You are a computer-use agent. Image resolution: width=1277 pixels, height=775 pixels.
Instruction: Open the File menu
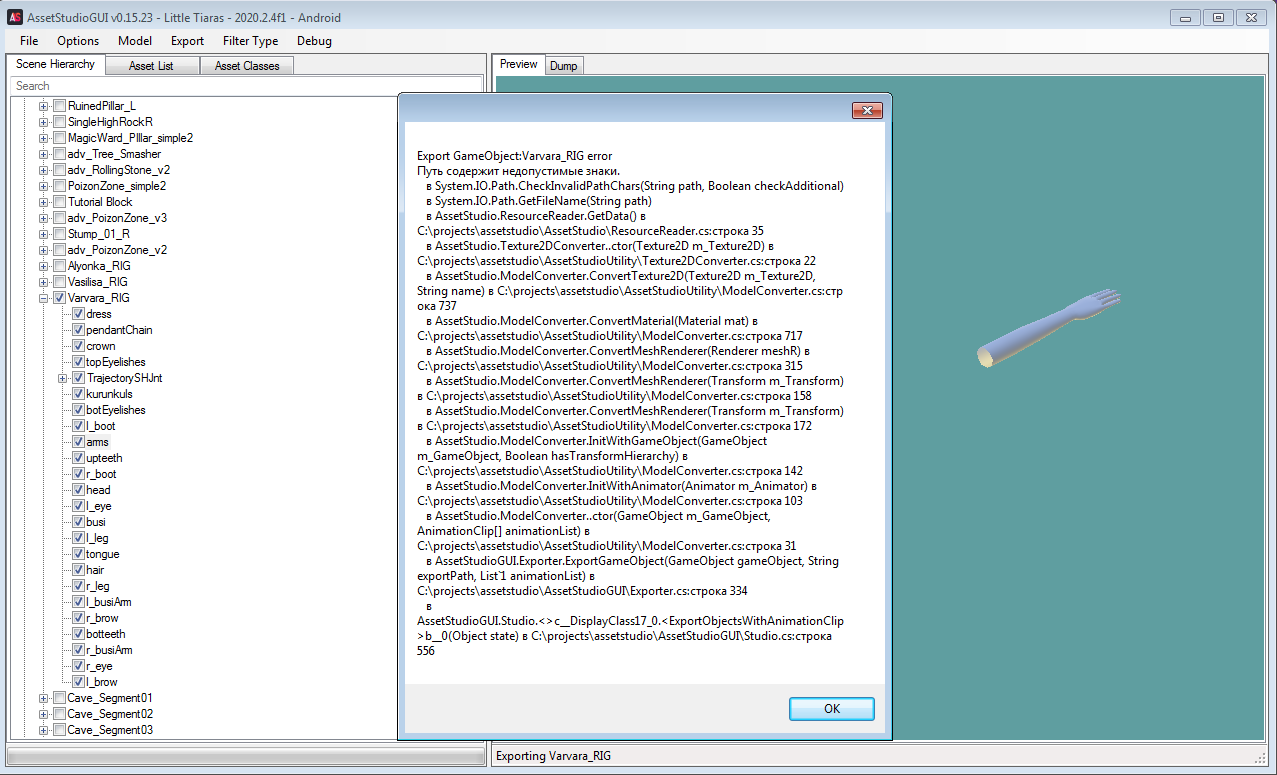[28, 41]
